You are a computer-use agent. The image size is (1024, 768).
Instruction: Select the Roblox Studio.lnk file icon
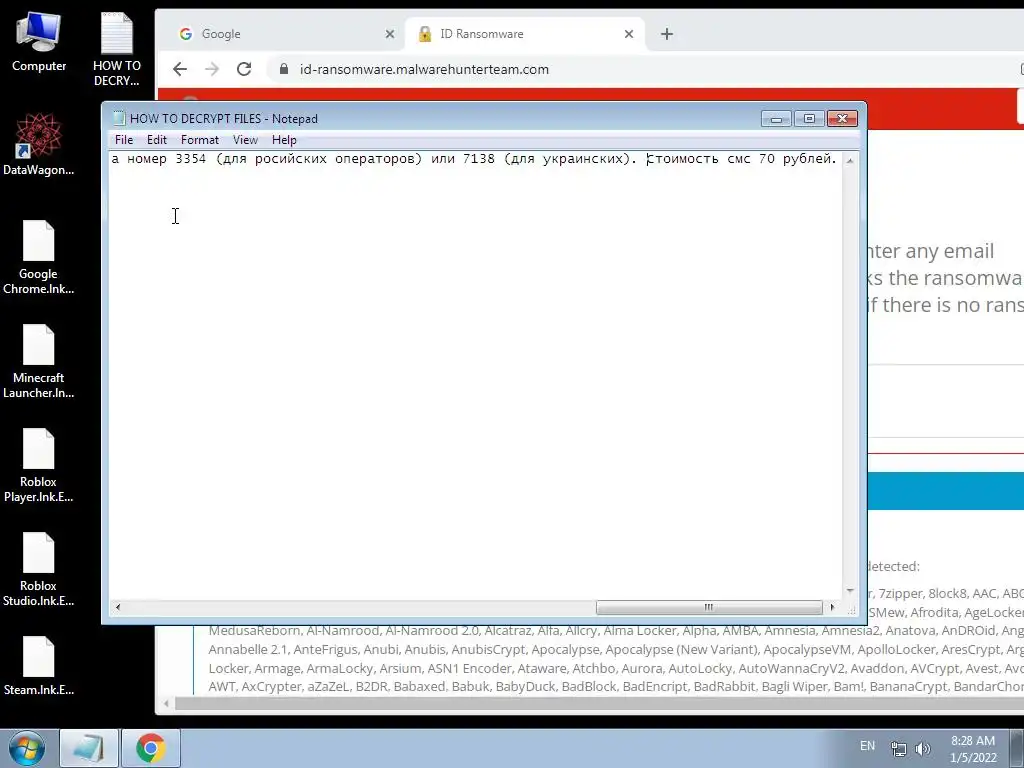(39, 569)
